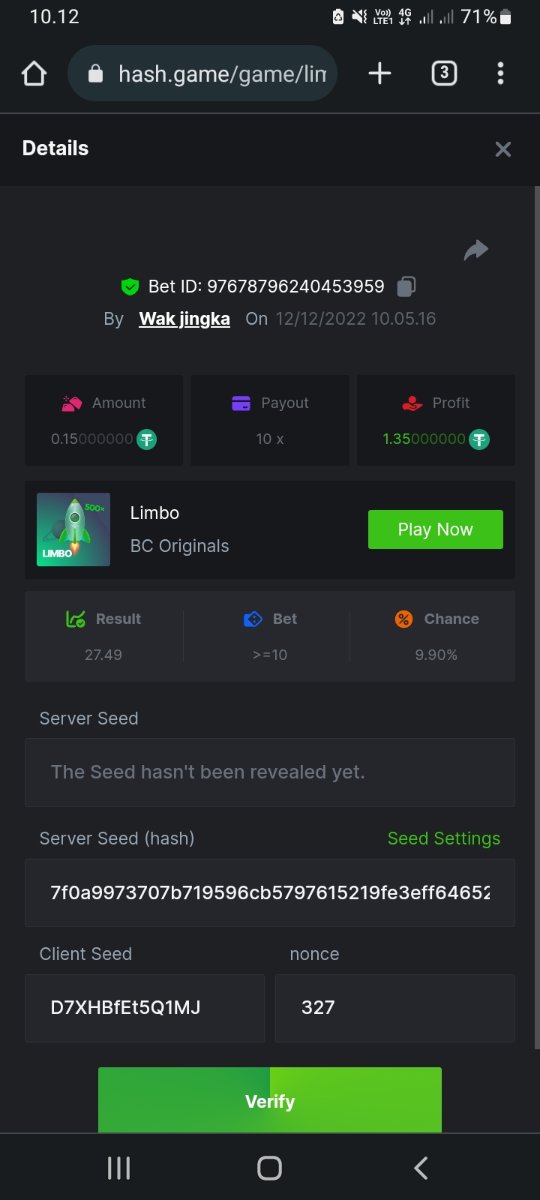Open a new tab with the plus icon
This screenshot has height=1200, width=540.
(380, 73)
